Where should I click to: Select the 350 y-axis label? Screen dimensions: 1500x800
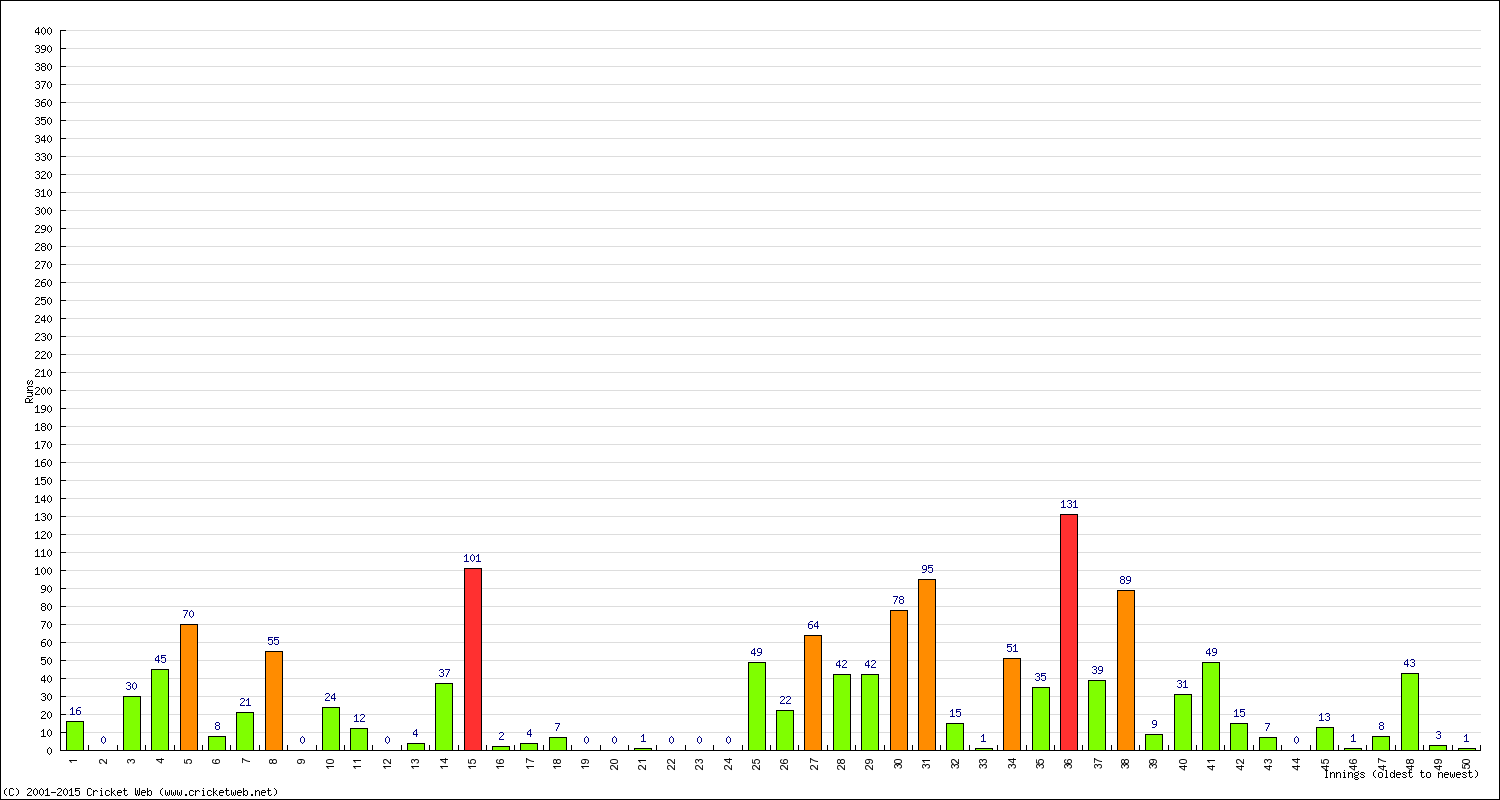point(42,120)
